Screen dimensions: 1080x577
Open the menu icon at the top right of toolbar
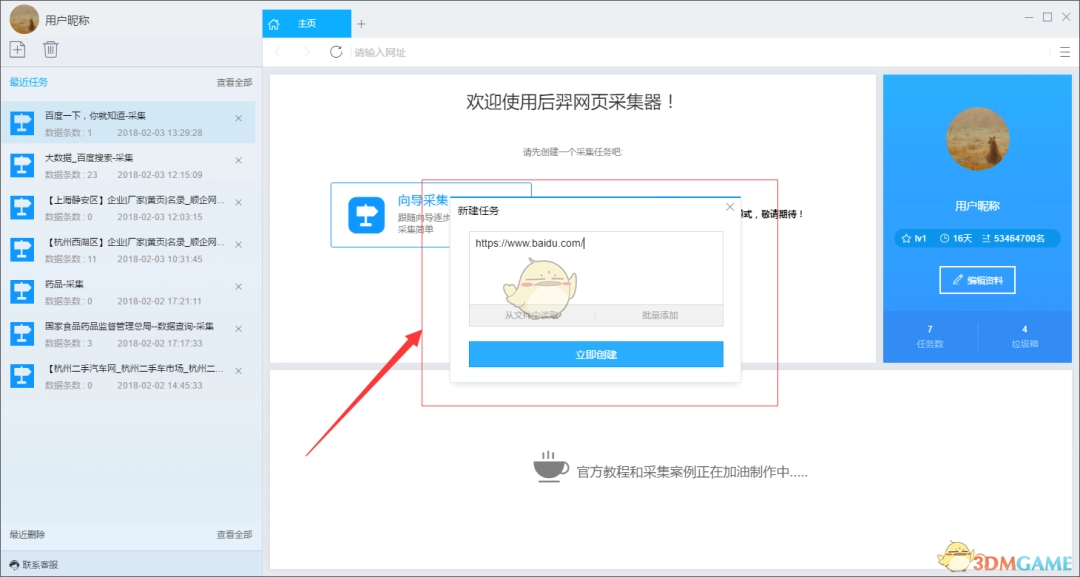pos(1064,52)
